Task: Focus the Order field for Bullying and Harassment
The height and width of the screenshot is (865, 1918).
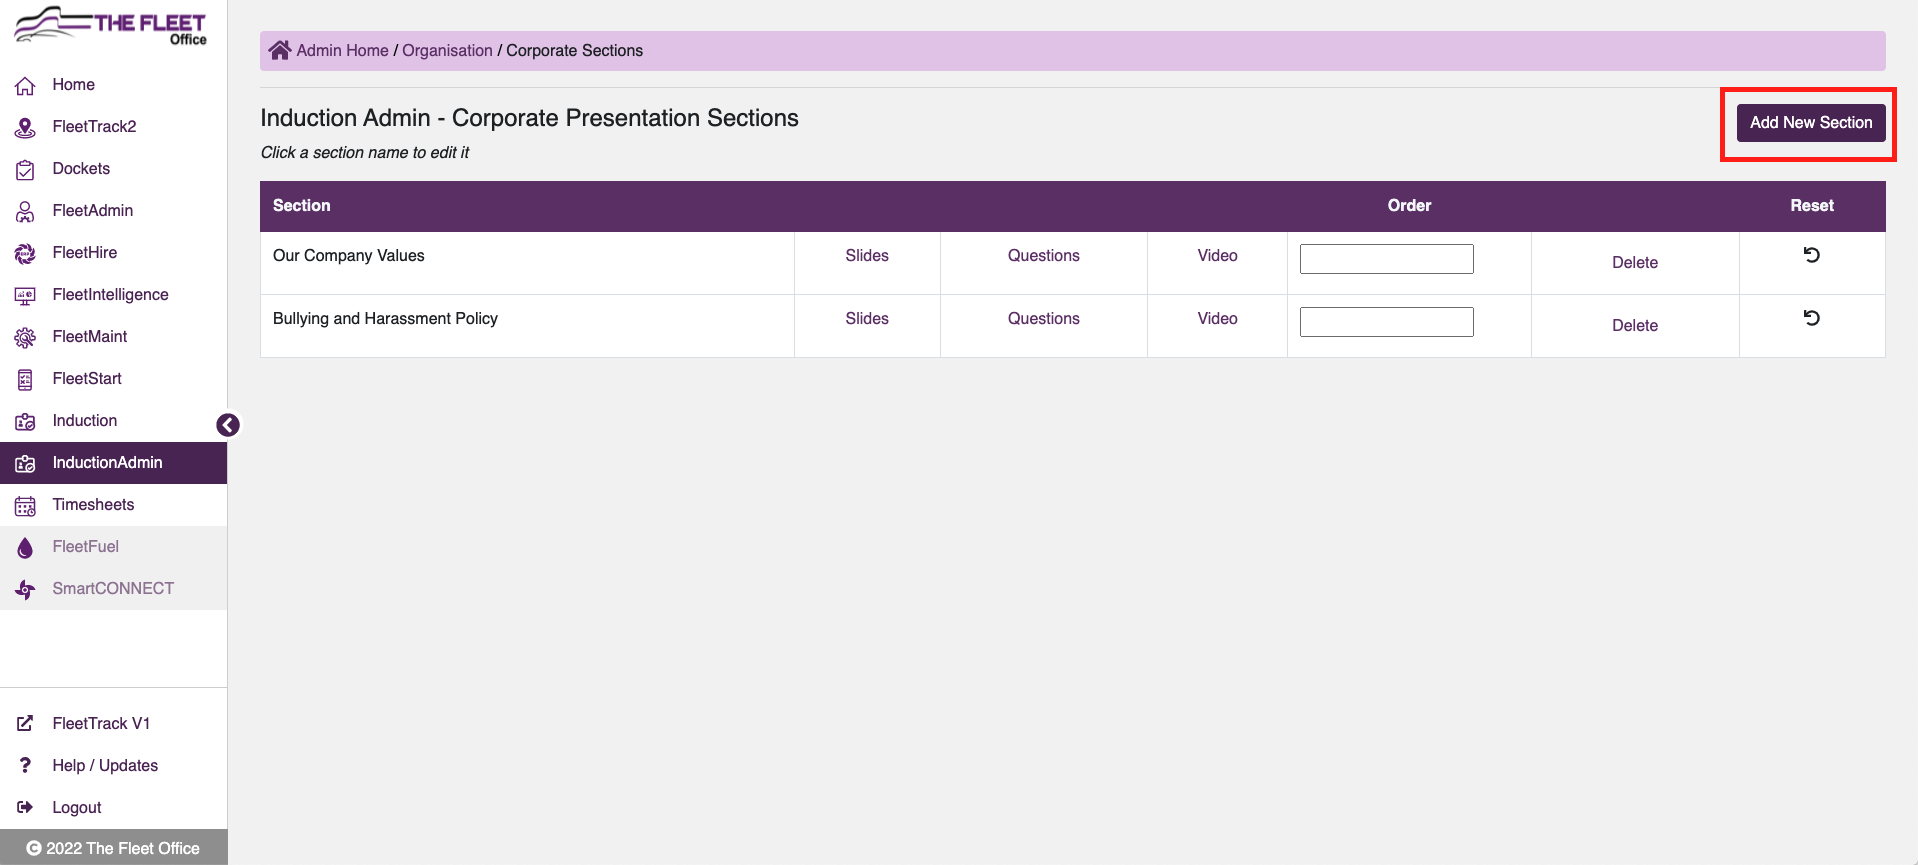Action: [x=1386, y=322]
